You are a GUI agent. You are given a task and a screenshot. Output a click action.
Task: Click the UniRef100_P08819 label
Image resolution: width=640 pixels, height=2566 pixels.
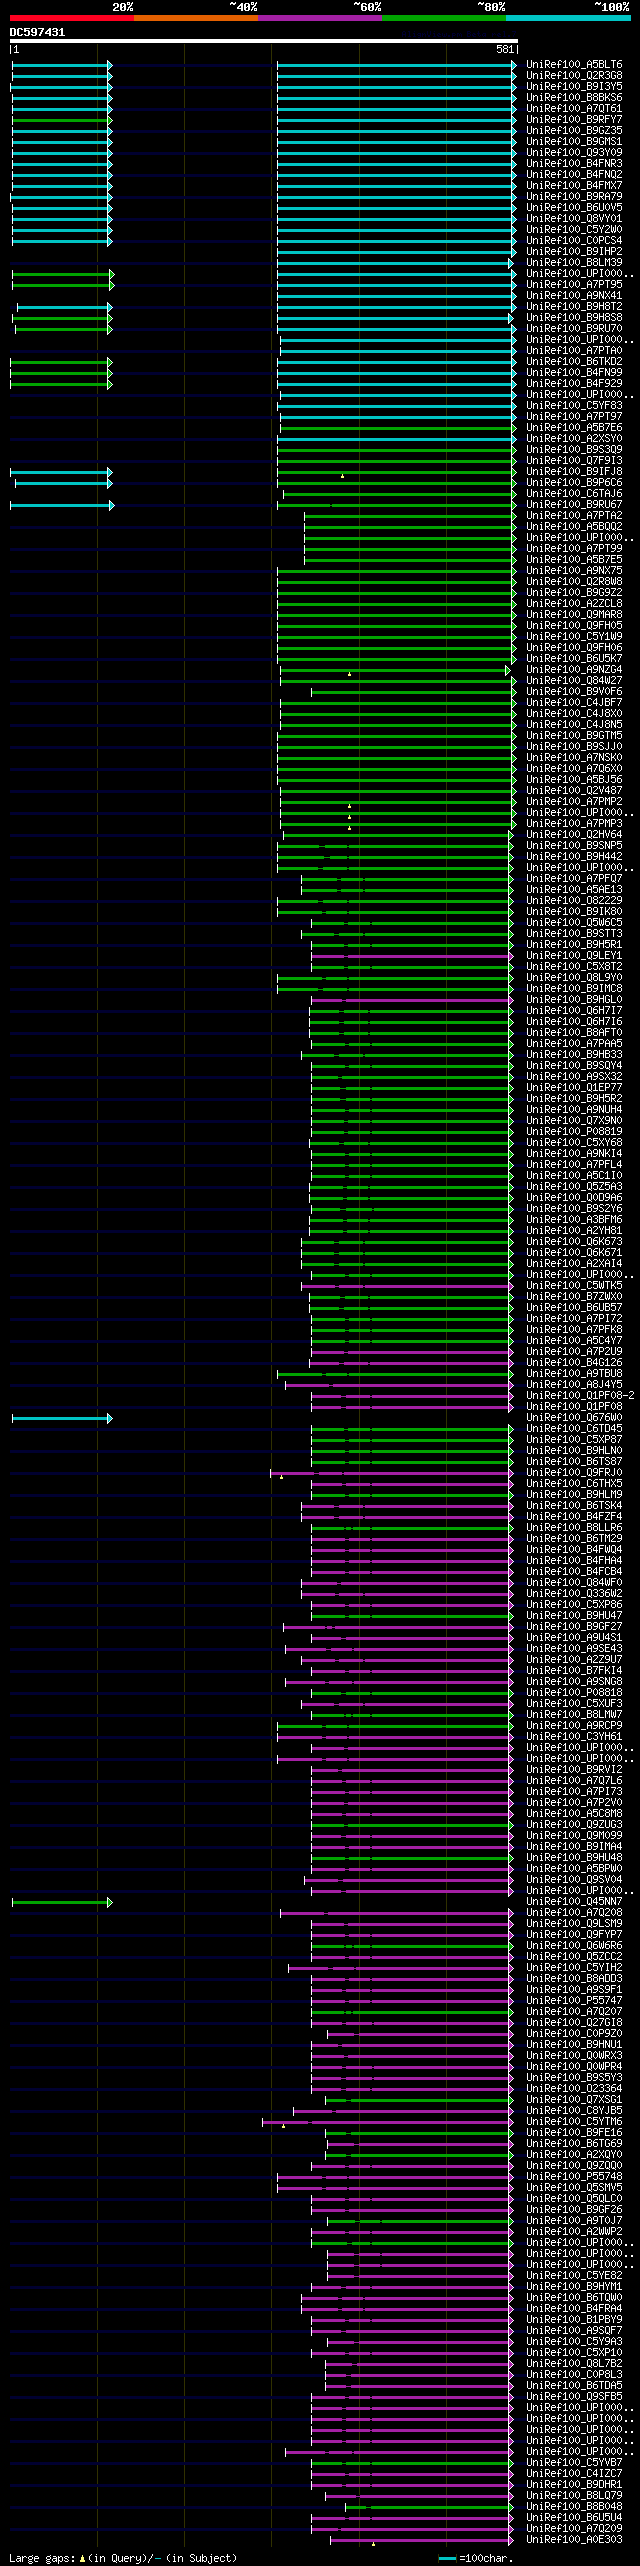click(574, 1132)
